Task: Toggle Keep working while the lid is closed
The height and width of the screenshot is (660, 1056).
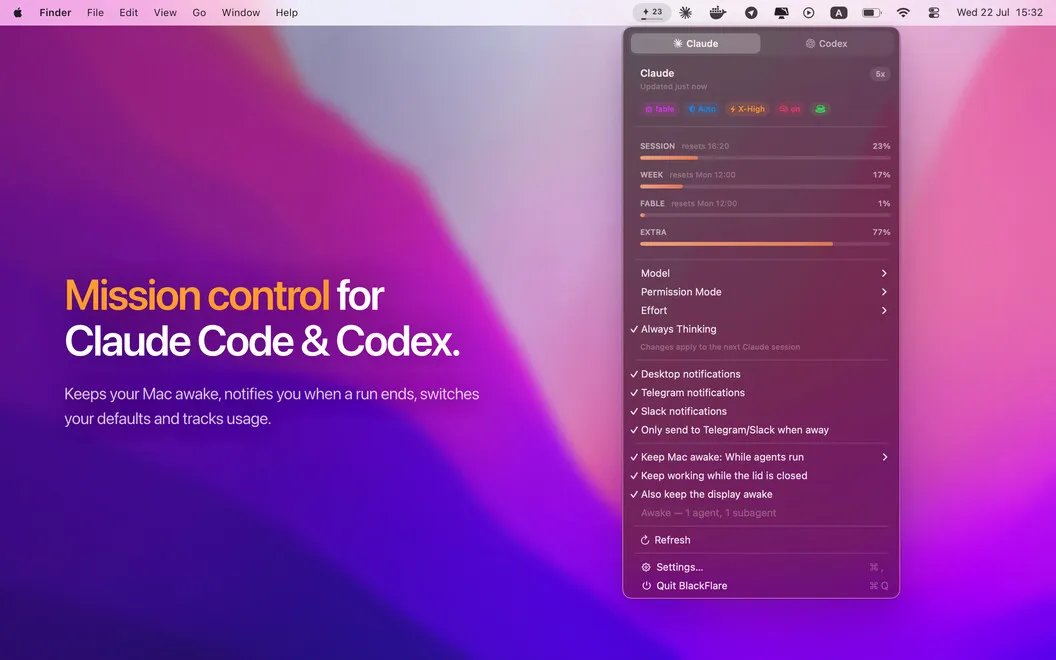Action: 761,475
